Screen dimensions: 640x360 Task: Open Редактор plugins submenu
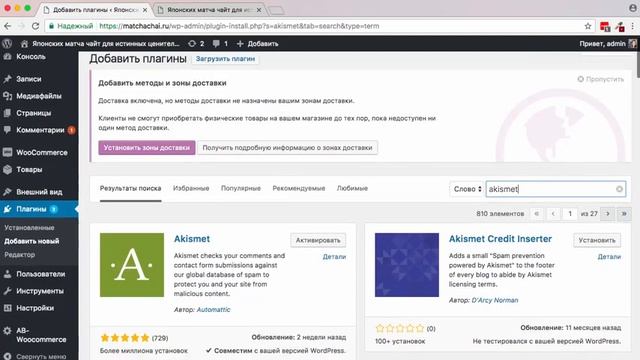pyautogui.click(x=20, y=254)
